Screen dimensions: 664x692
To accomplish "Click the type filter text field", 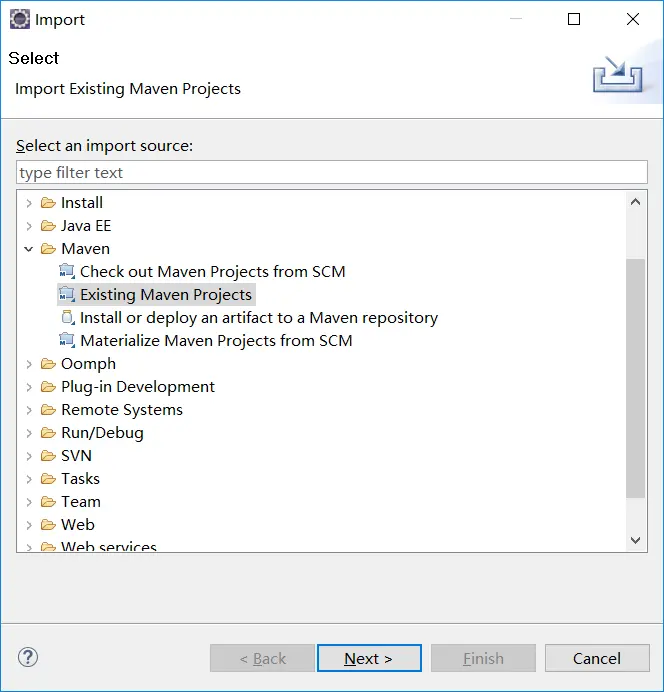I will pos(332,172).
